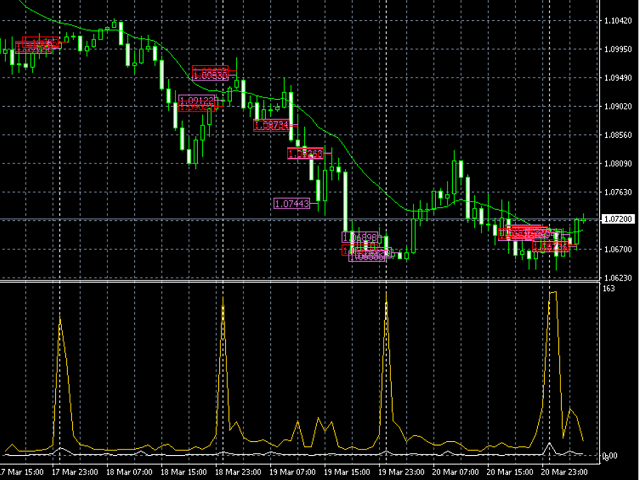
Task: Select the red 1.08784 price label
Action: 271,125
